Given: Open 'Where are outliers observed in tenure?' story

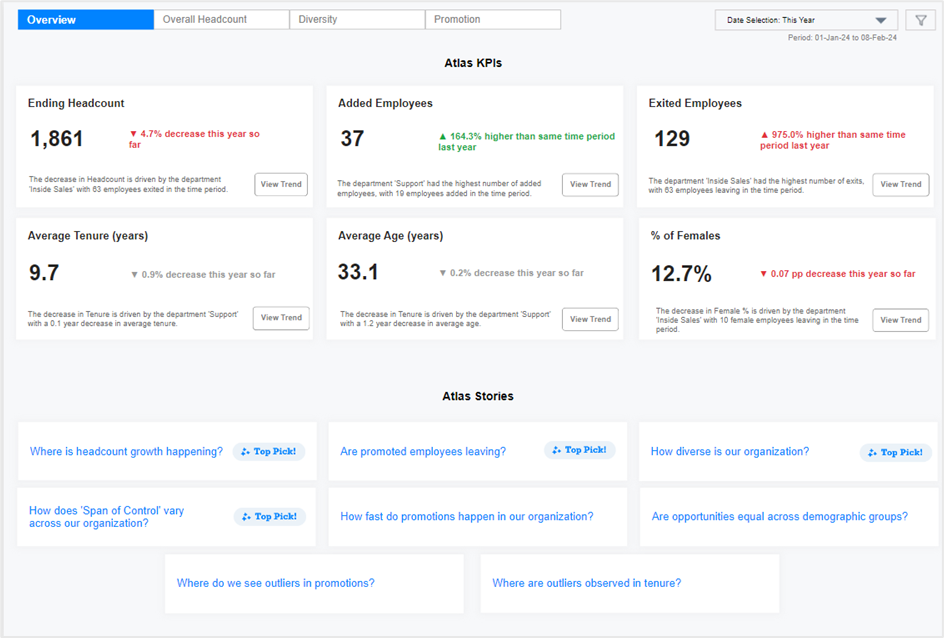Looking at the screenshot, I should tap(586, 583).
